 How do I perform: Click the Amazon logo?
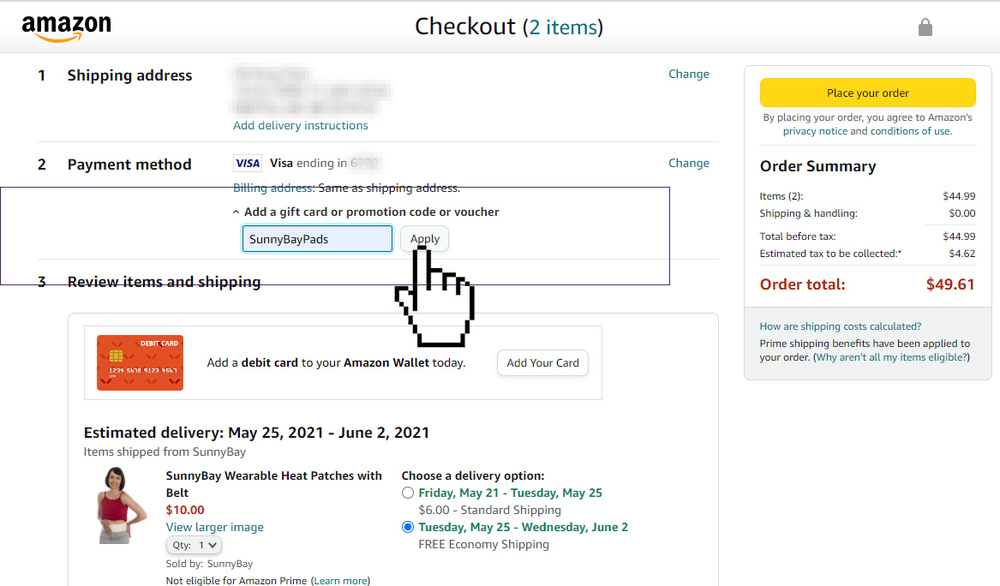66,27
